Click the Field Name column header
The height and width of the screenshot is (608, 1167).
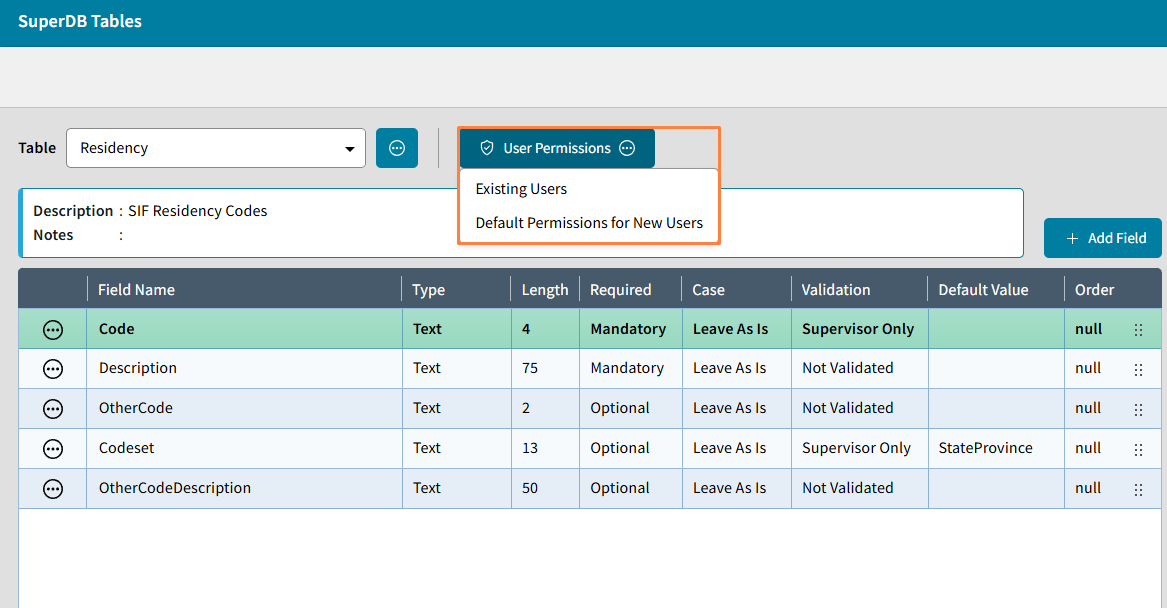[136, 289]
